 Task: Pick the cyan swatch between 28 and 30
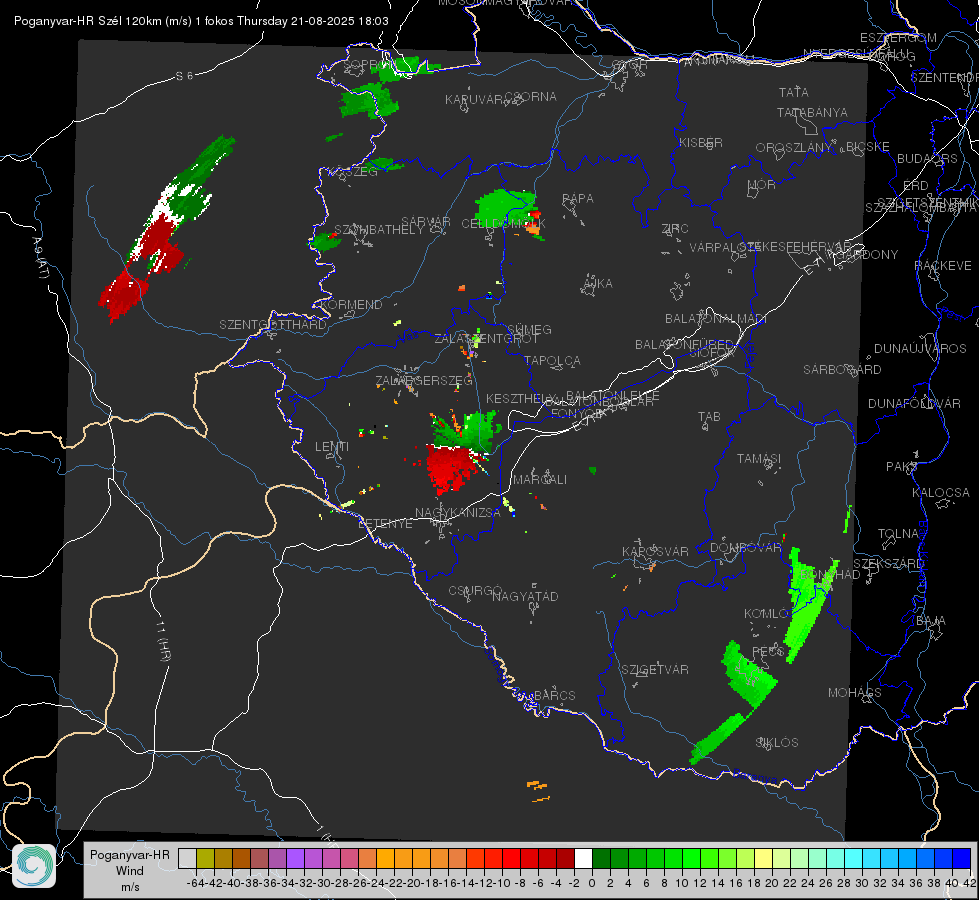[x=853, y=858]
